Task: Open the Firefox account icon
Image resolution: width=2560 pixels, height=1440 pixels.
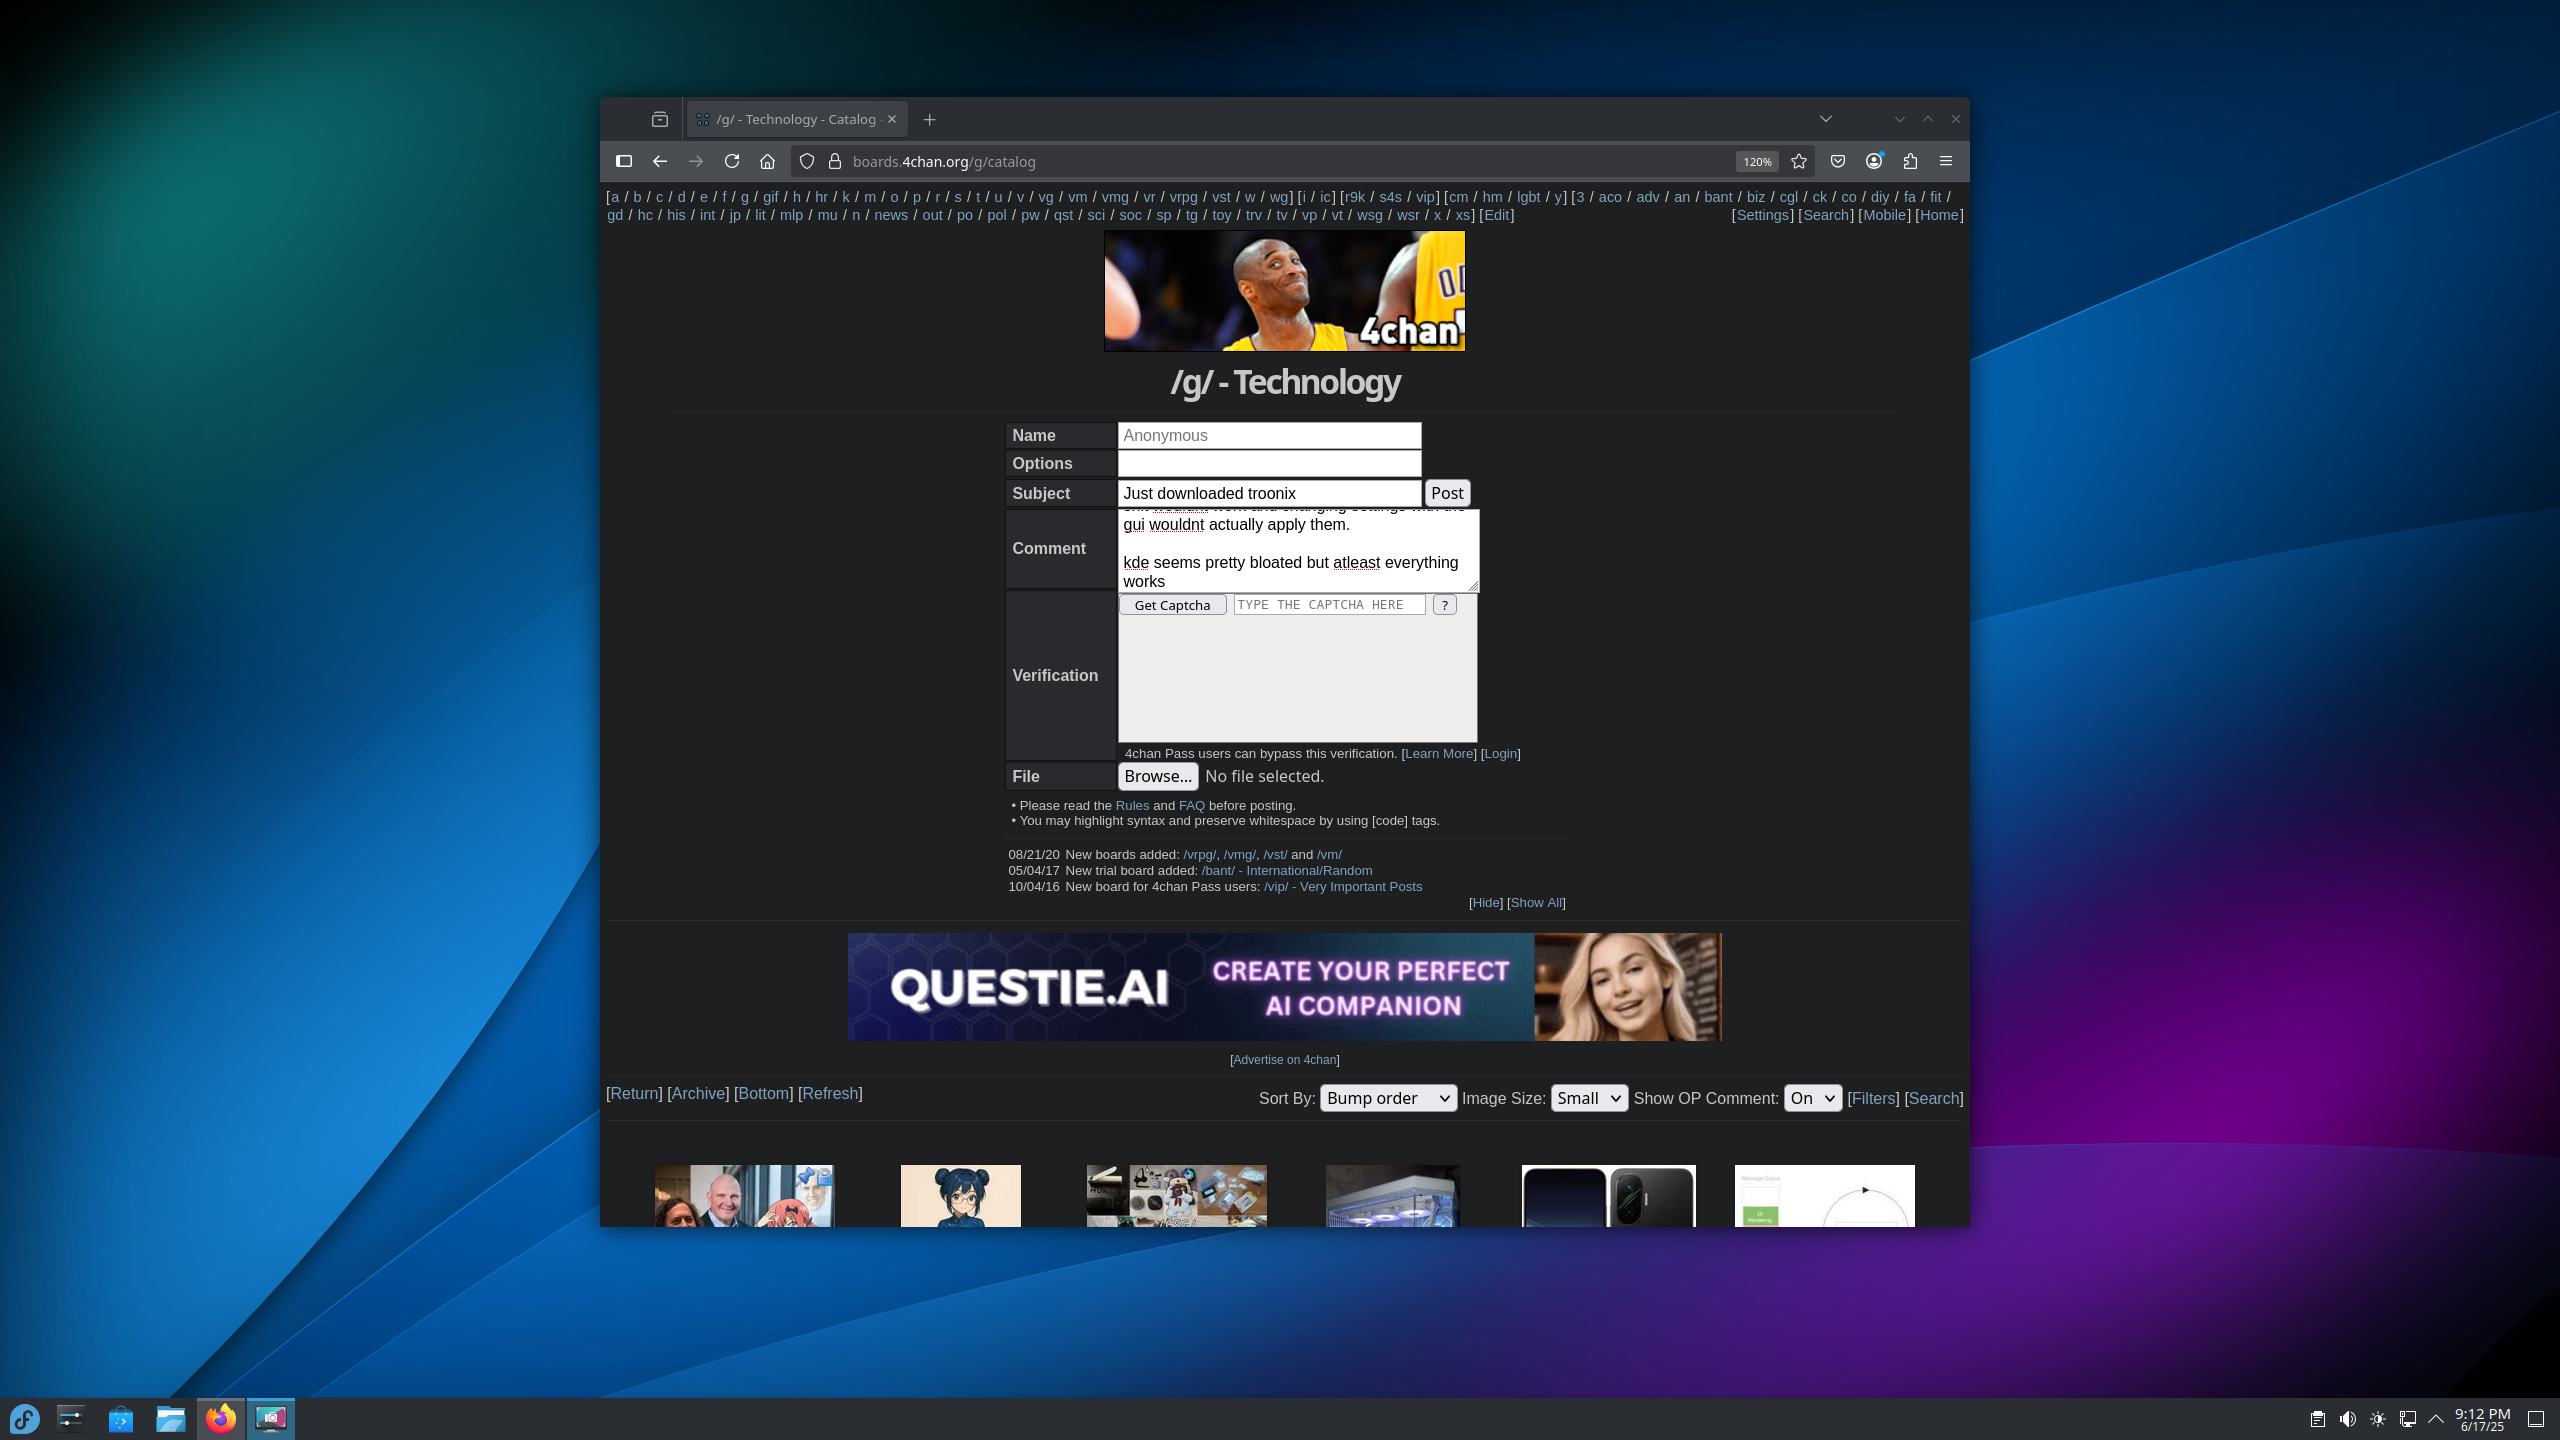Action: [1874, 161]
